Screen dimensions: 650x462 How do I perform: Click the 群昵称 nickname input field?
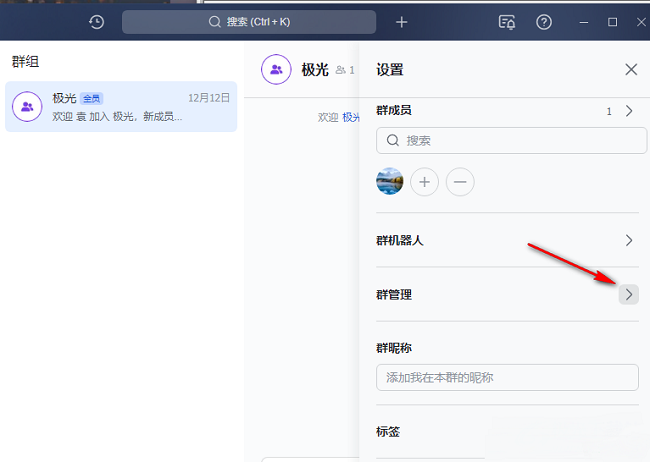point(507,377)
